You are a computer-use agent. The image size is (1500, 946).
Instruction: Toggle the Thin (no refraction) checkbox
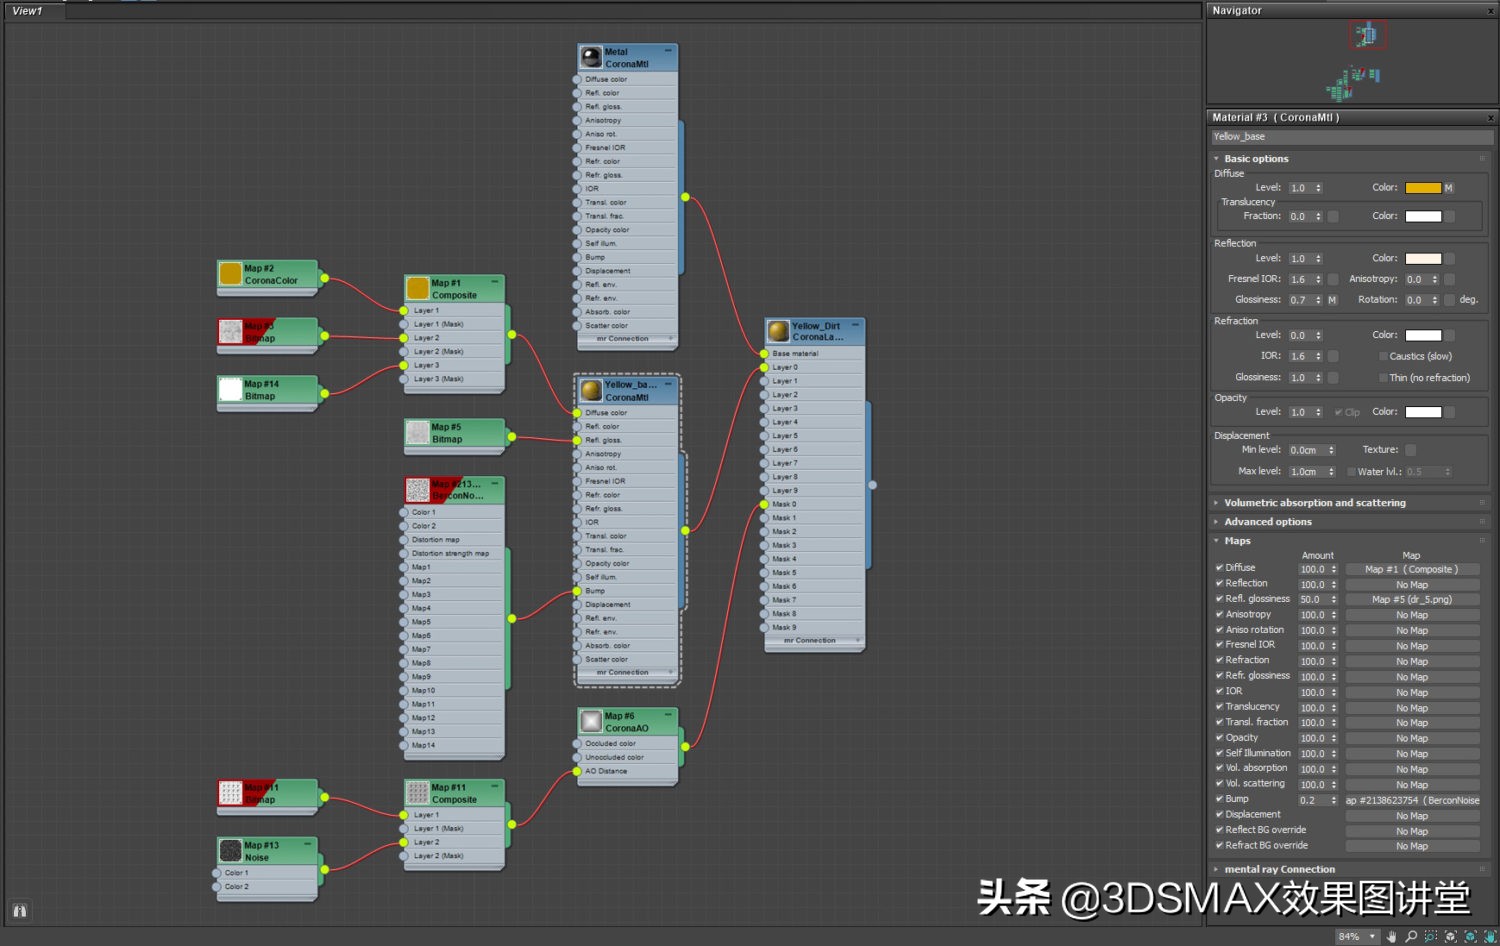coord(1383,378)
